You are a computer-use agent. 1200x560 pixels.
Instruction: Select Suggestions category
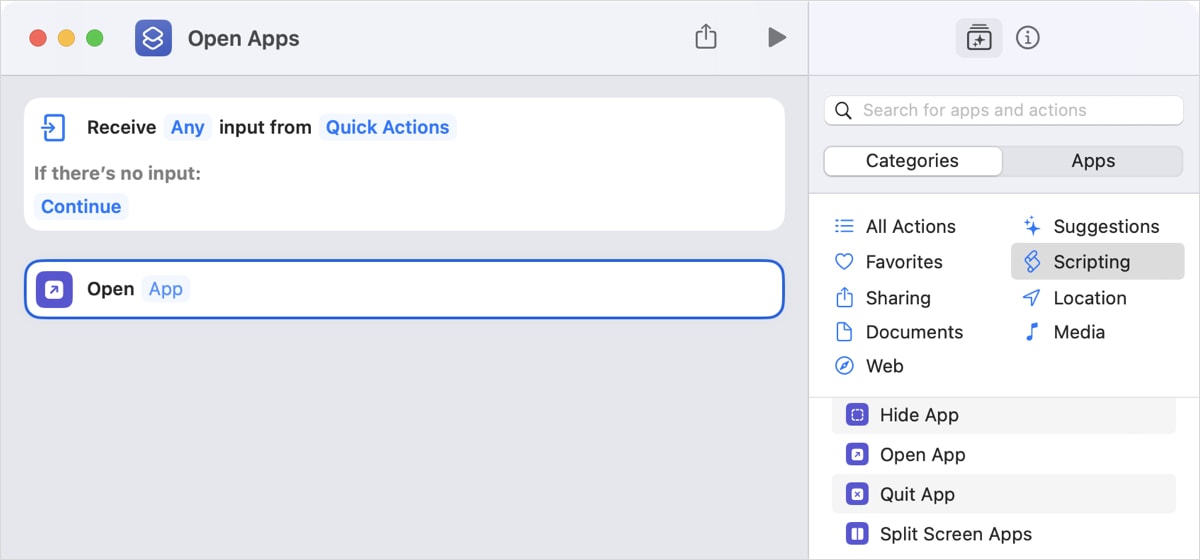click(1106, 226)
